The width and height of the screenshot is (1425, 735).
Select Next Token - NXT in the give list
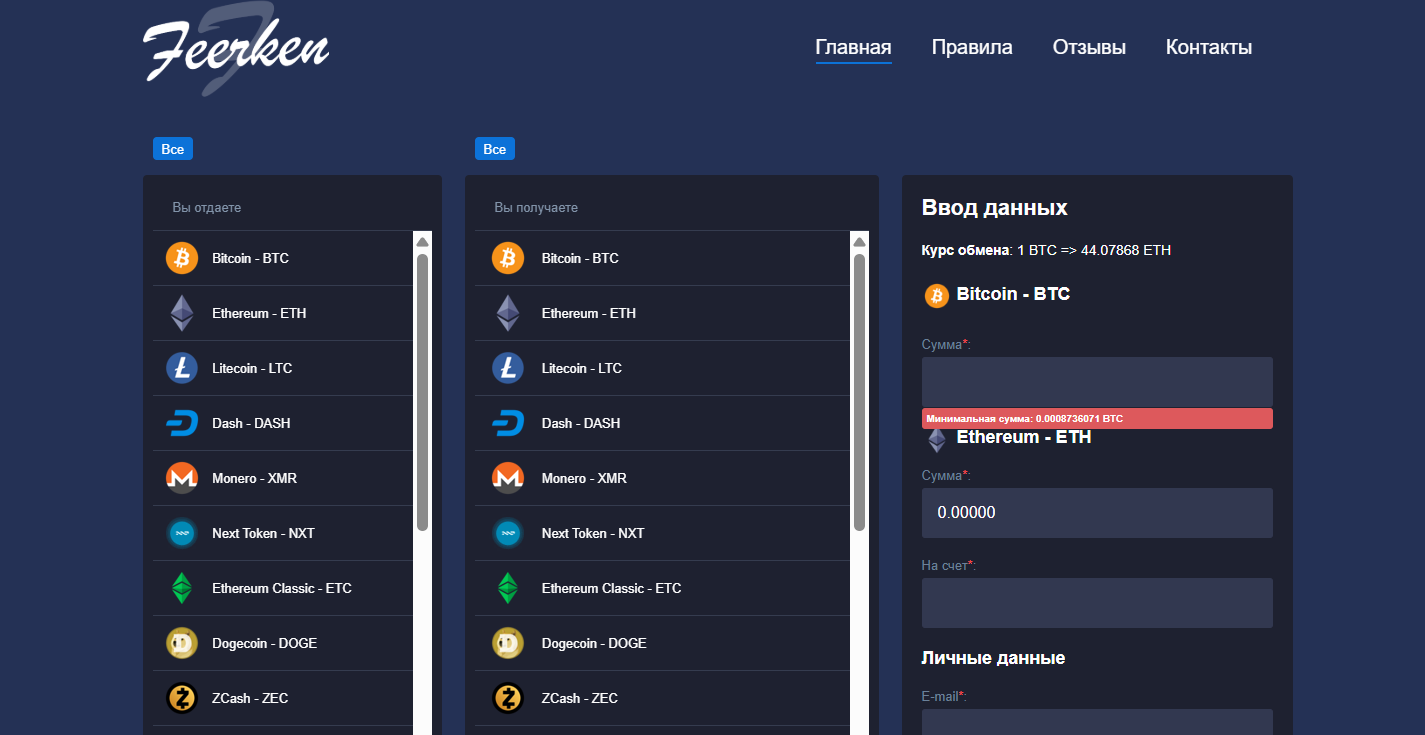[263, 533]
